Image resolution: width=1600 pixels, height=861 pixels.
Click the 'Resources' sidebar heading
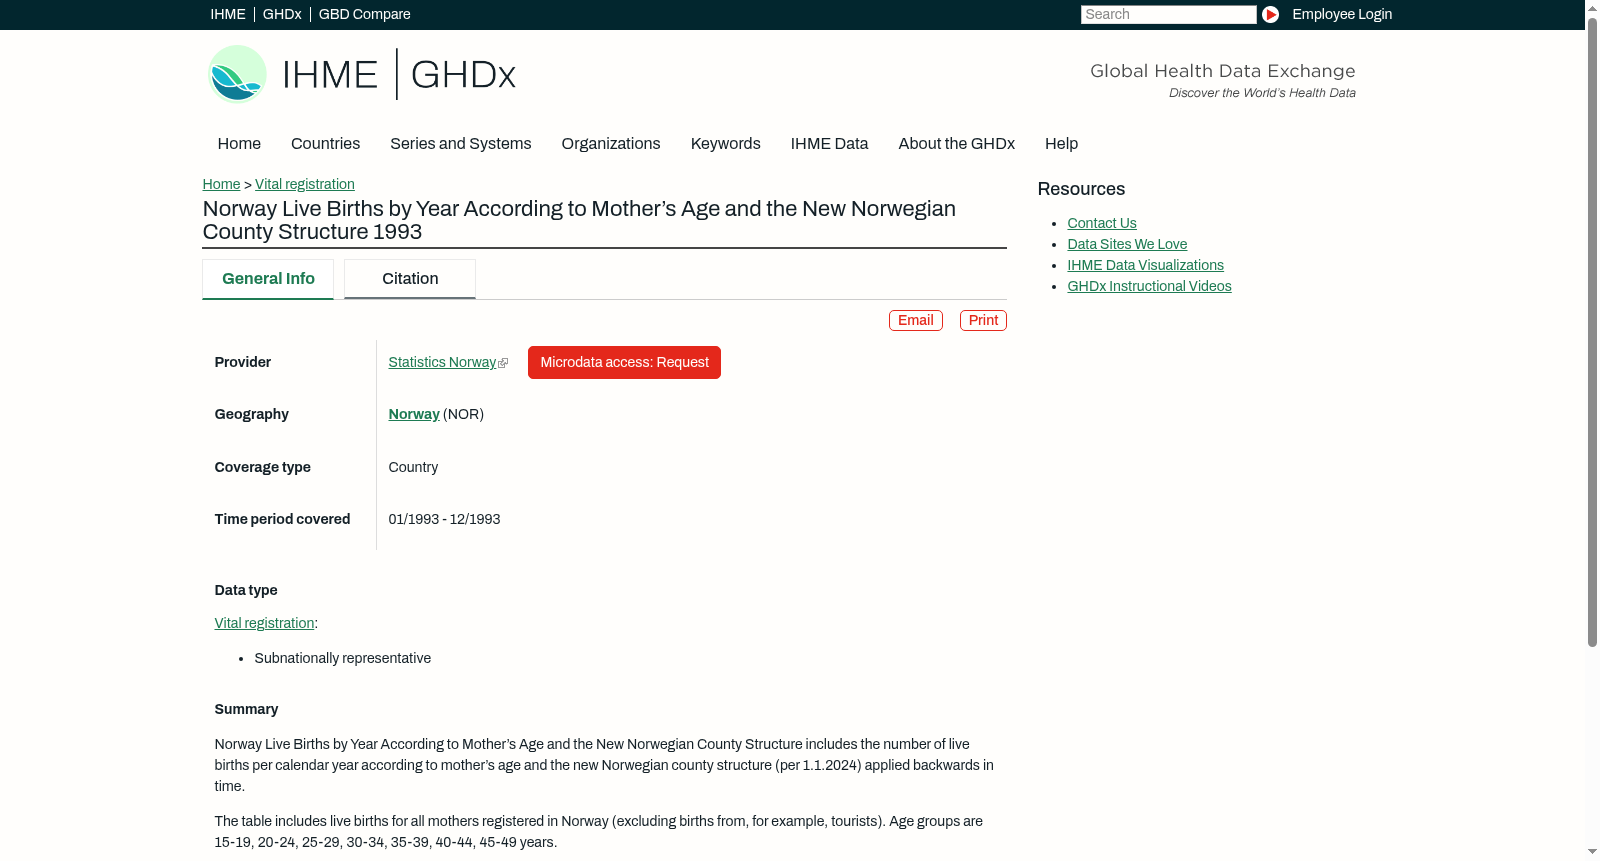[1081, 189]
